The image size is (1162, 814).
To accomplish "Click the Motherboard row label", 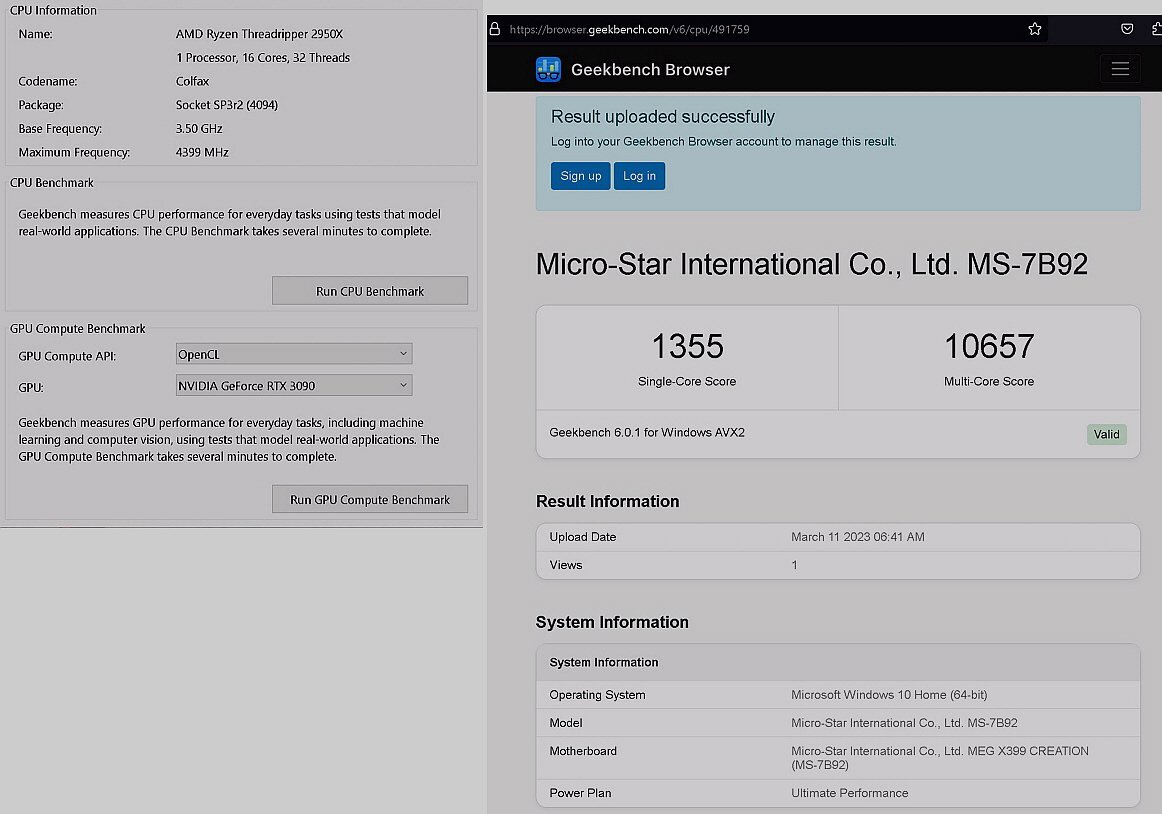I will pos(583,751).
